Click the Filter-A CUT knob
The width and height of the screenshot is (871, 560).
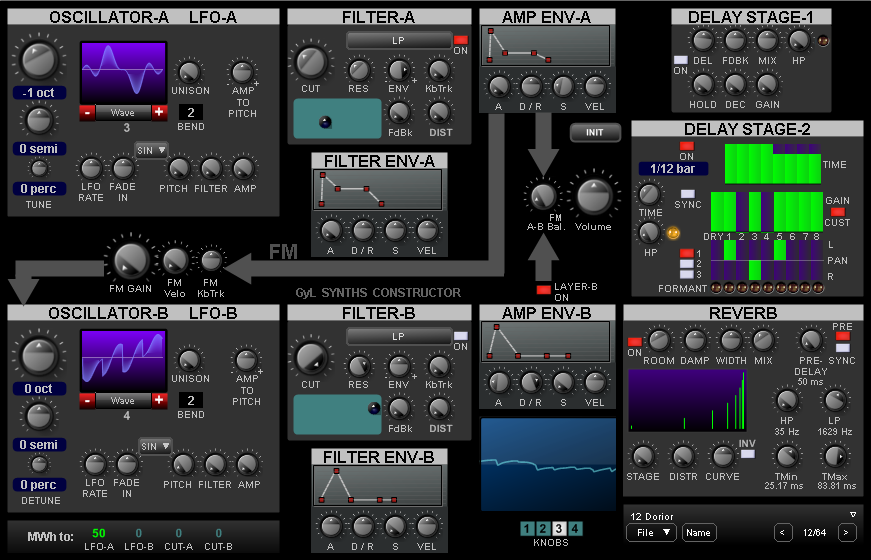[311, 63]
